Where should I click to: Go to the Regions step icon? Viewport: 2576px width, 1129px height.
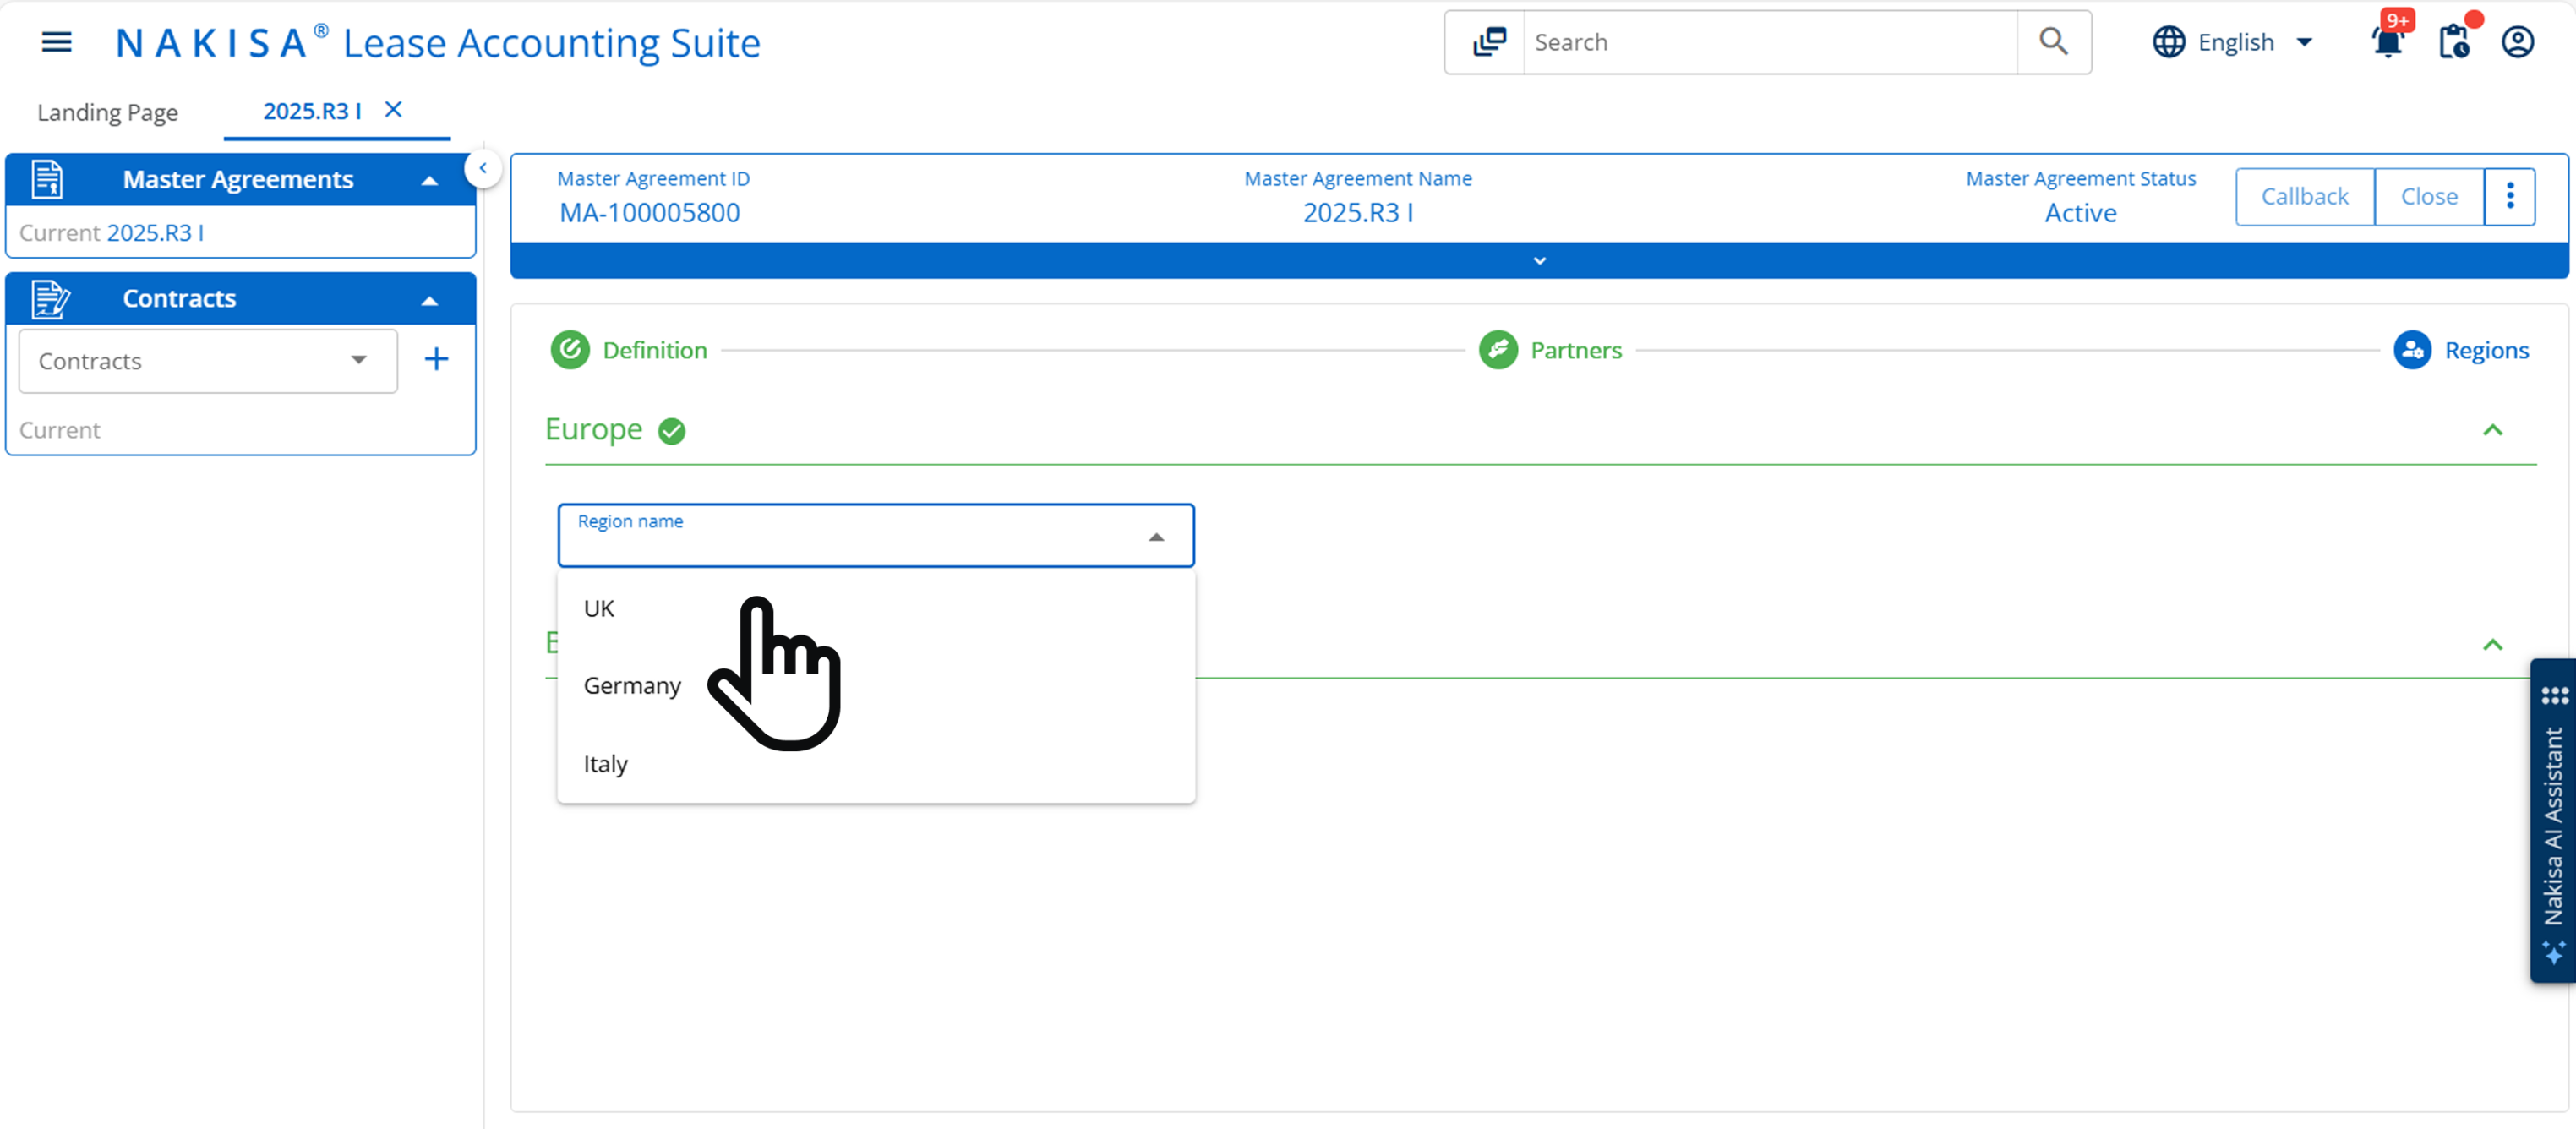tap(2412, 350)
